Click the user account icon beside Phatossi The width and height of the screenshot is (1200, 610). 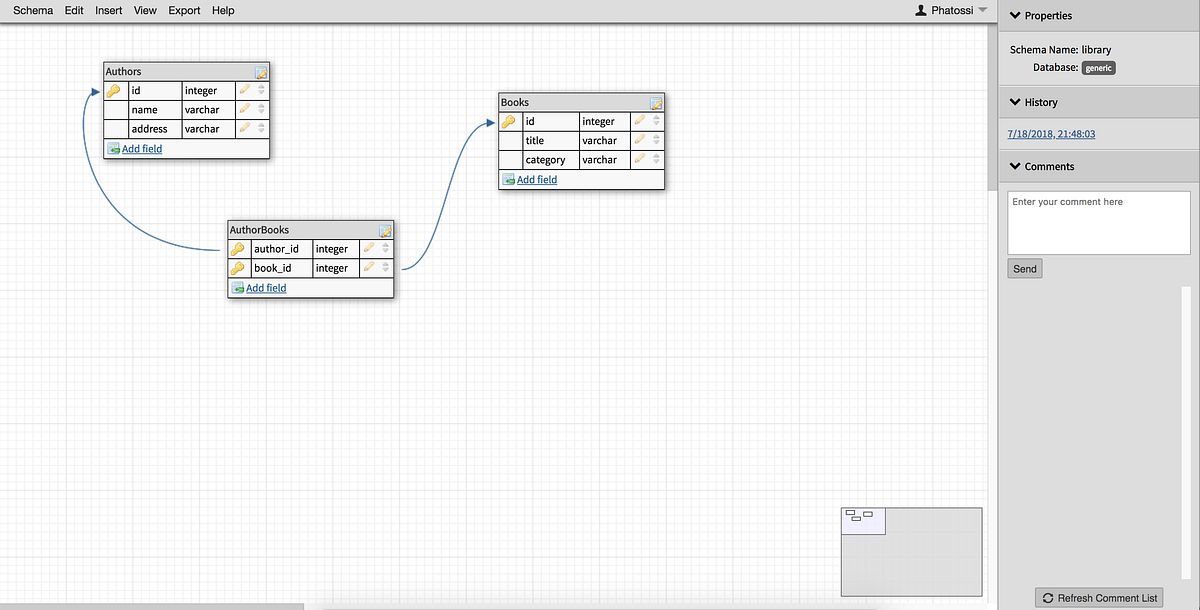[x=919, y=10]
